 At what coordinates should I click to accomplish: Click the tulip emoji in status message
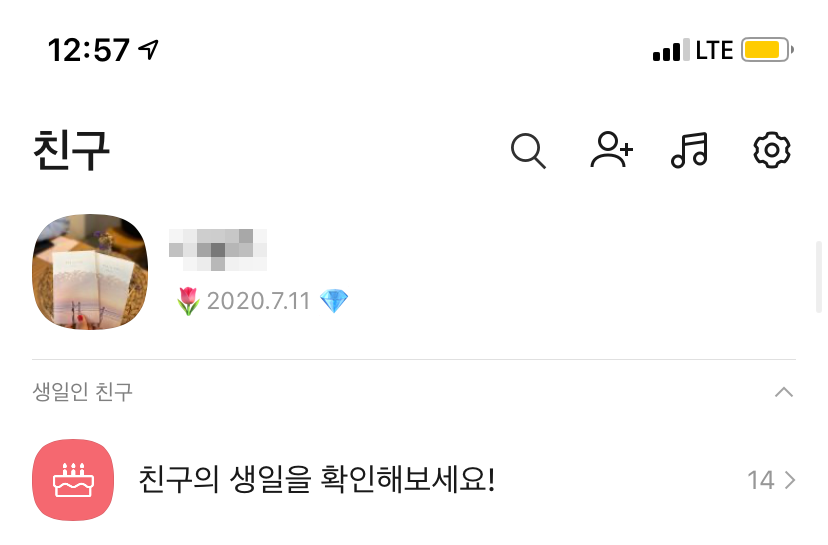[188, 301]
